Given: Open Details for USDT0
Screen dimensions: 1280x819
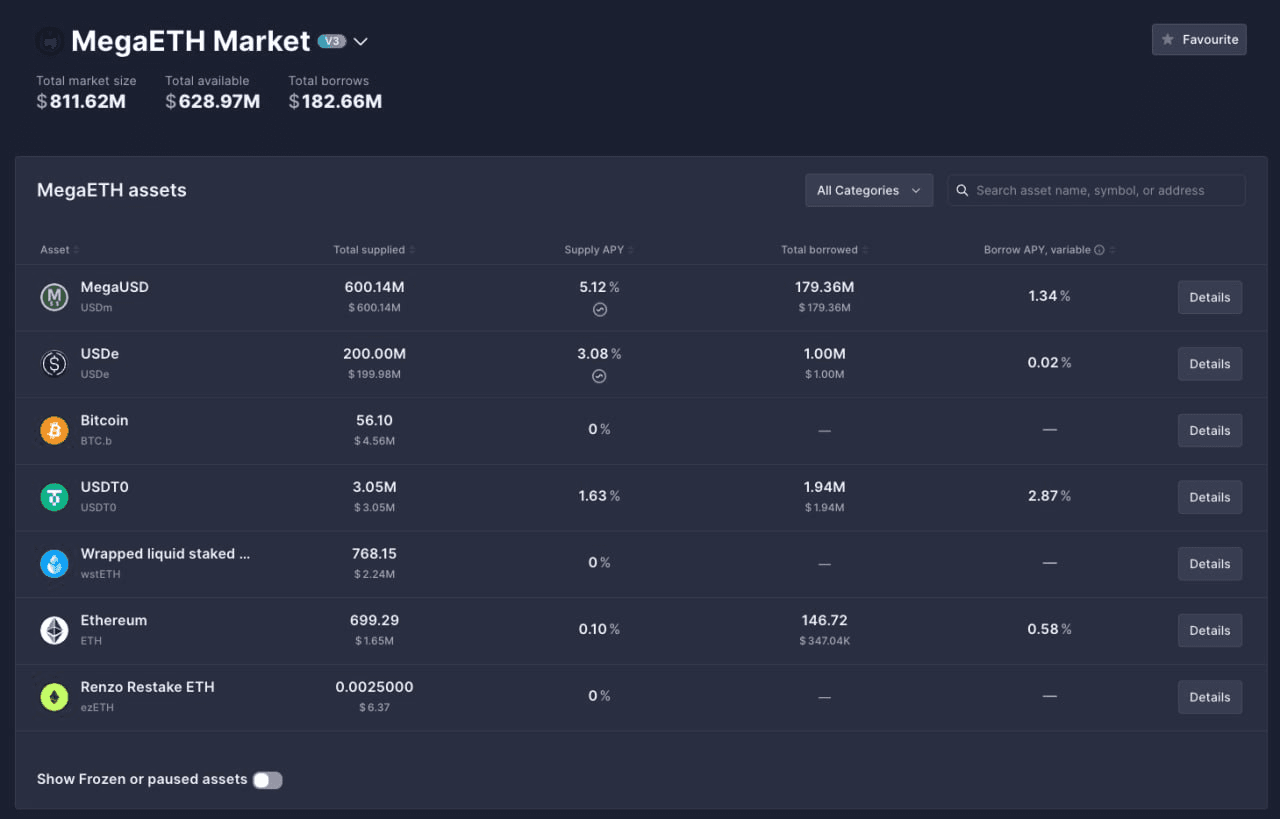Looking at the screenshot, I should (x=1210, y=497).
